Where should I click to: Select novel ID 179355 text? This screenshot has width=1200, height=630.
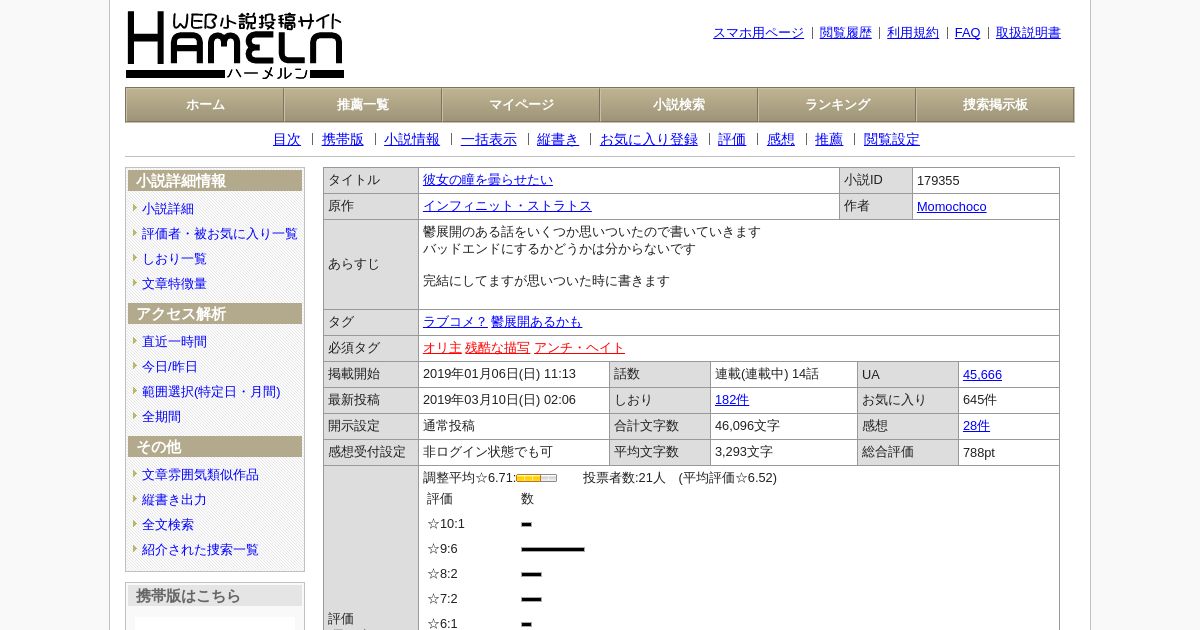point(938,181)
